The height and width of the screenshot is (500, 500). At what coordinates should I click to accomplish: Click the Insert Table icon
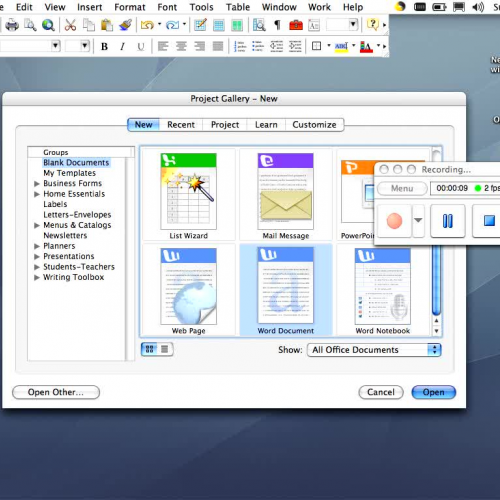point(219,25)
